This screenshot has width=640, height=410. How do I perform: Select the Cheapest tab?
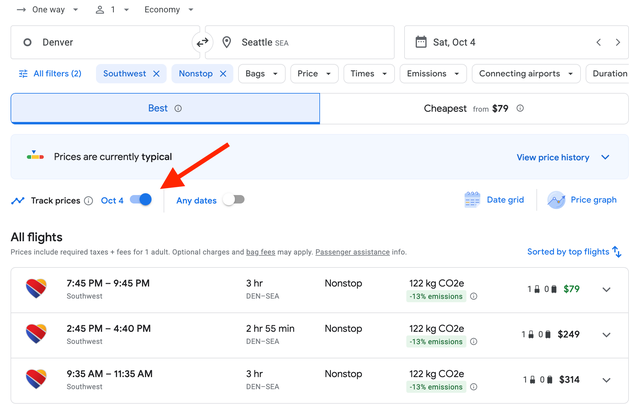pos(474,109)
